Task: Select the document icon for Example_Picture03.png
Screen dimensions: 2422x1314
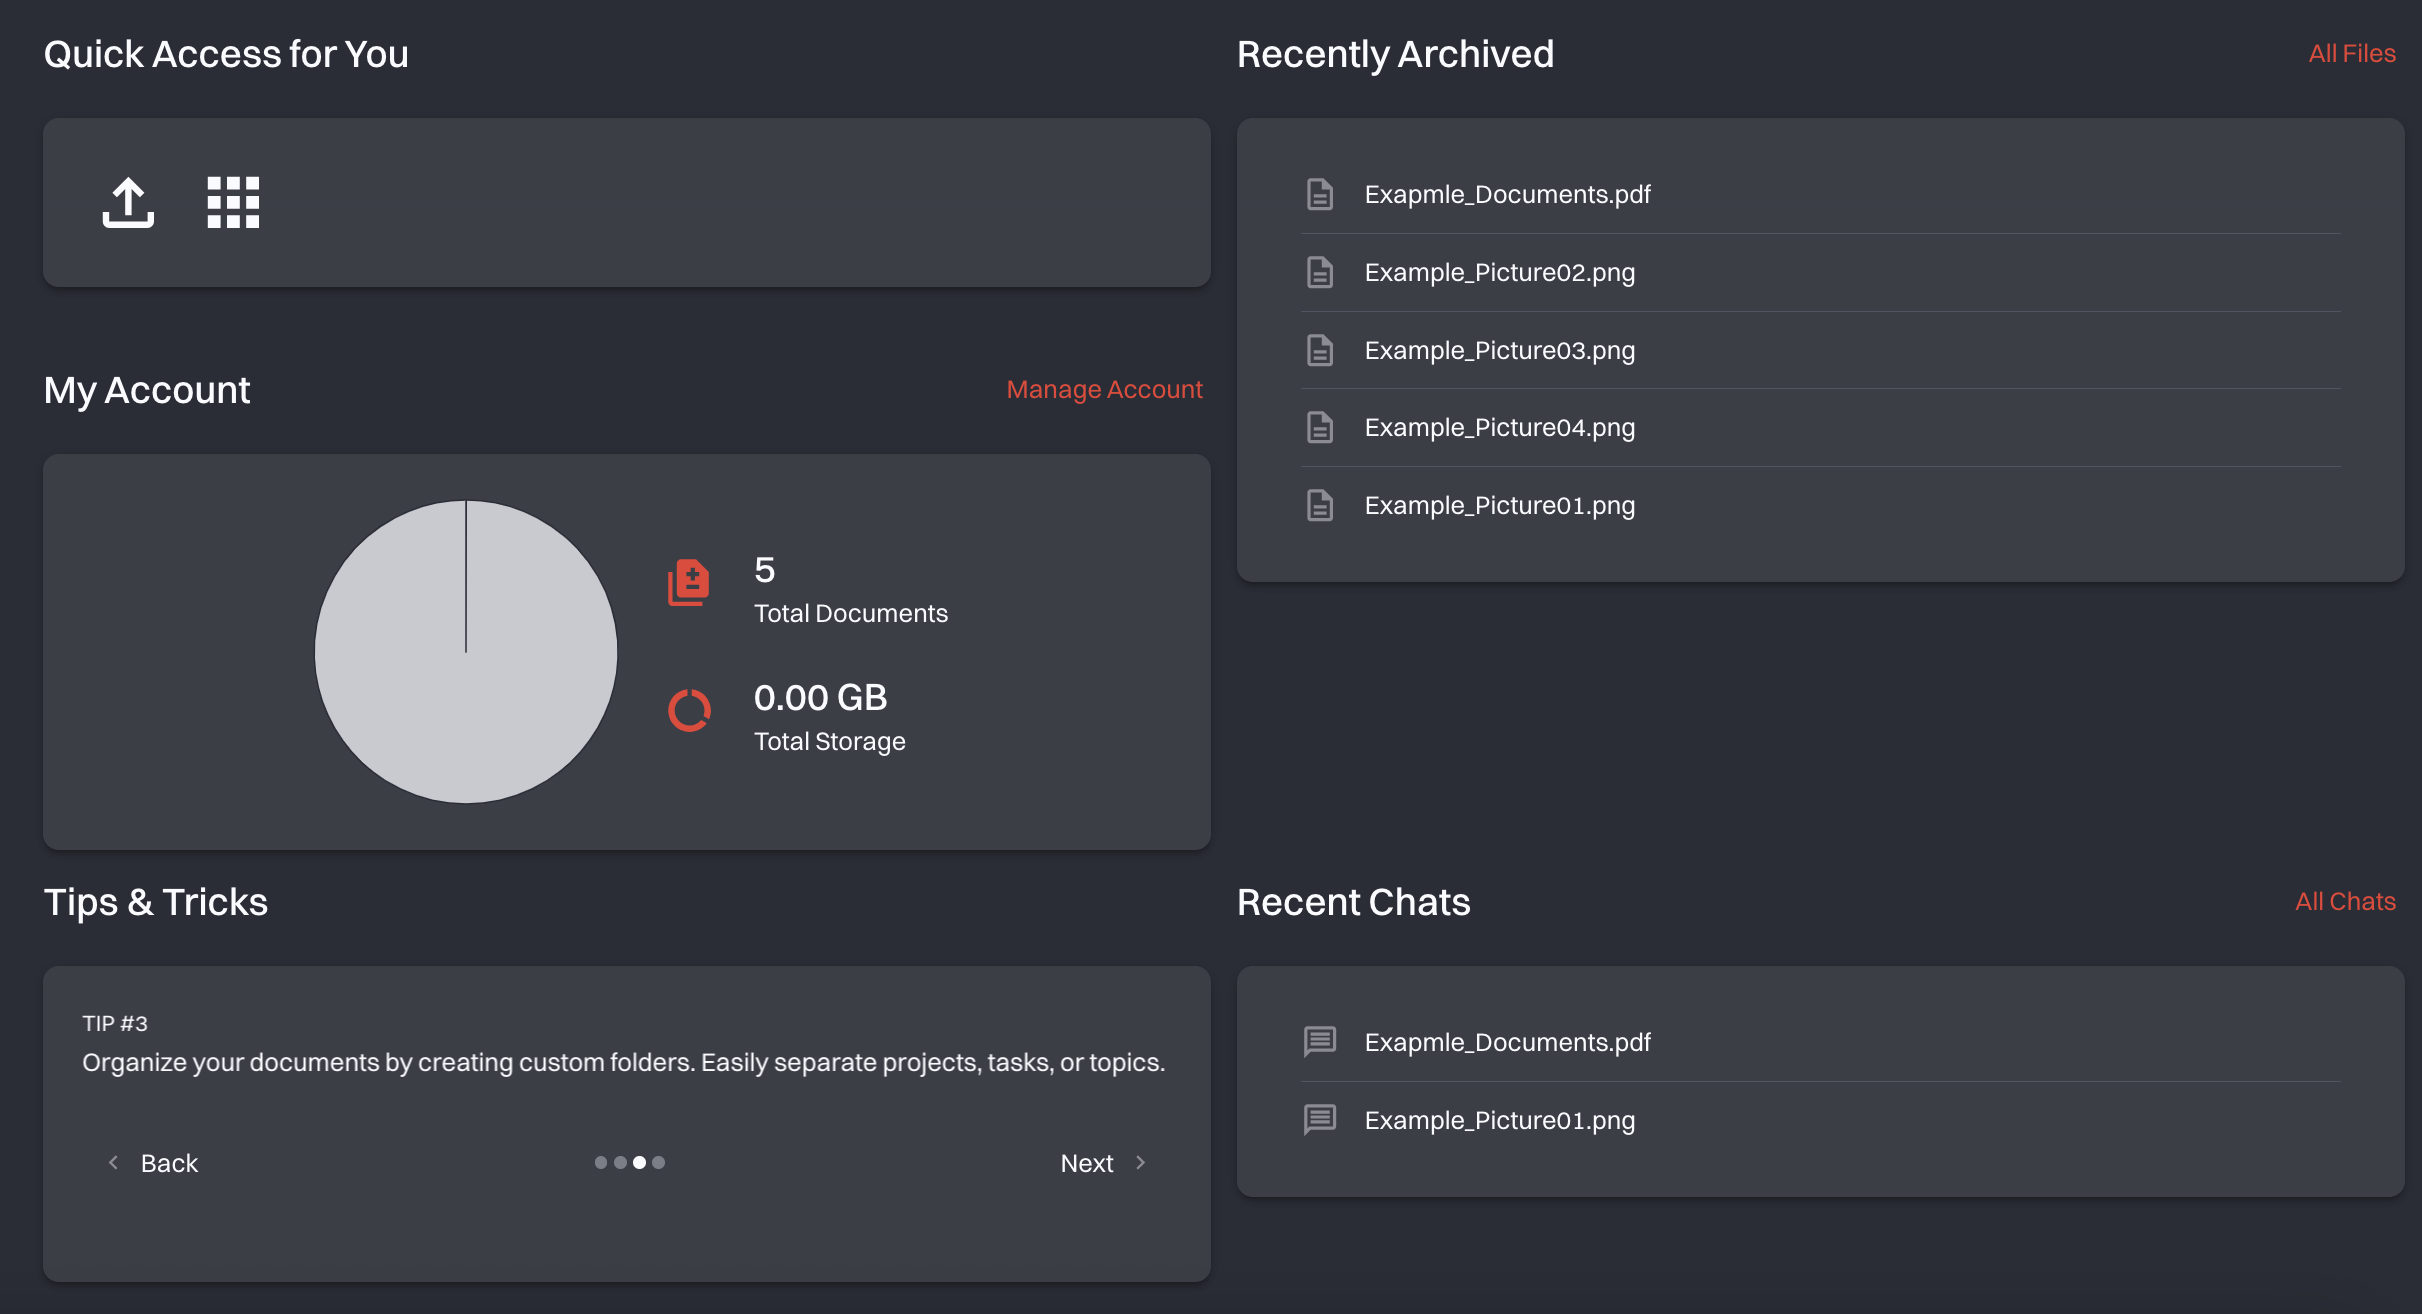Action: pyautogui.click(x=1320, y=350)
